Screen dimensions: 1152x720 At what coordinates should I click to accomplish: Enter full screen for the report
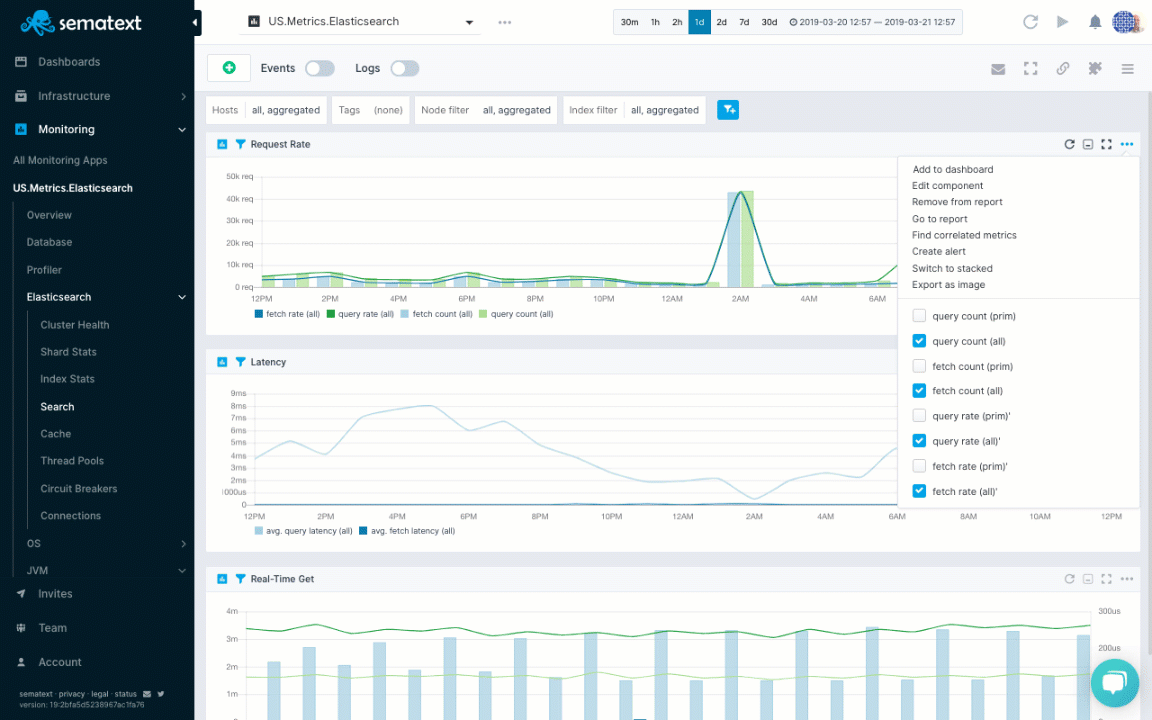click(x=1031, y=68)
